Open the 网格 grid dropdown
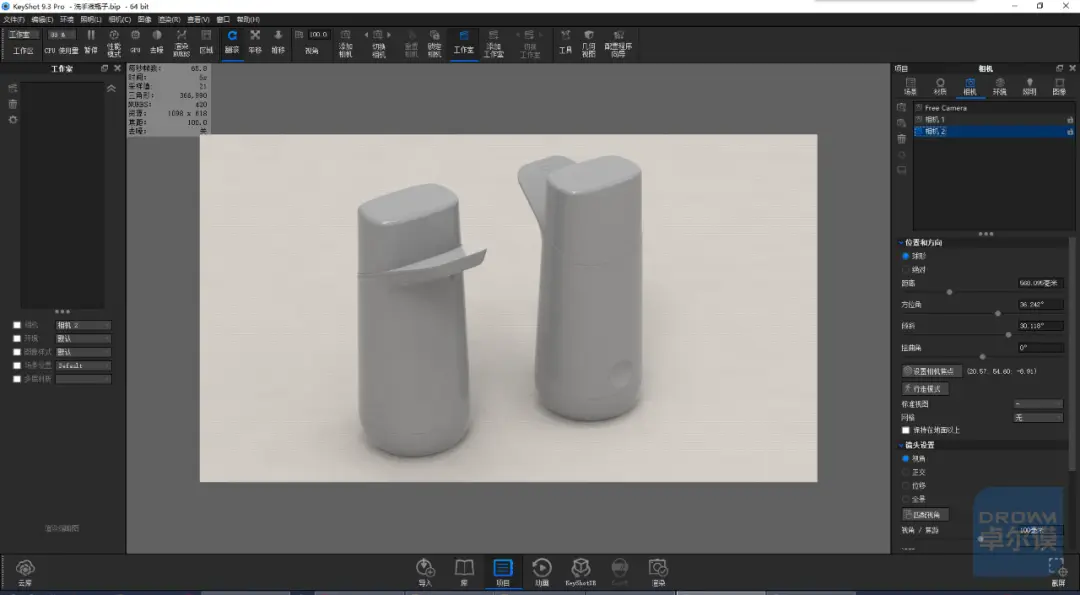This screenshot has width=1080, height=595. [1038, 417]
